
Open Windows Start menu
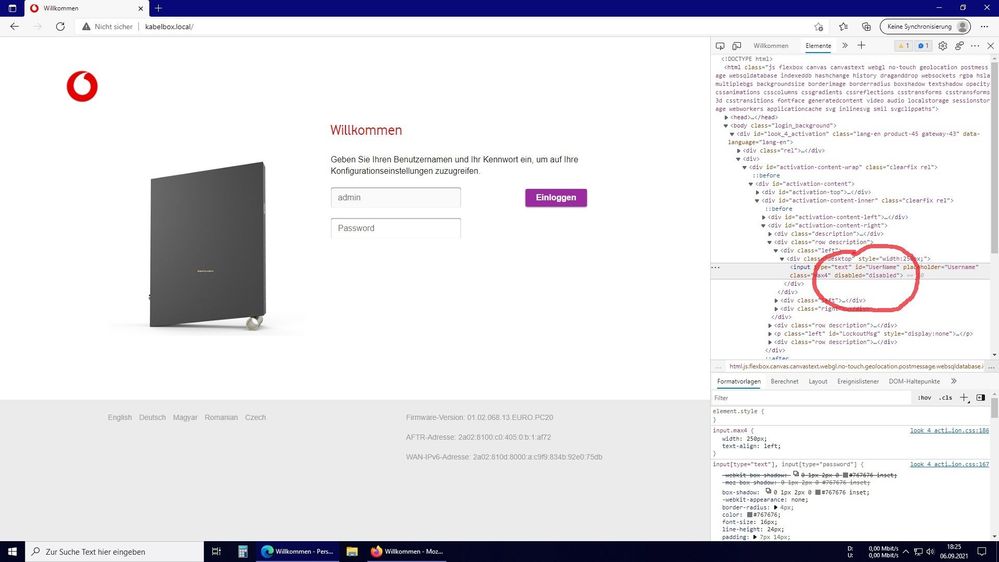pyautogui.click(x=12, y=551)
